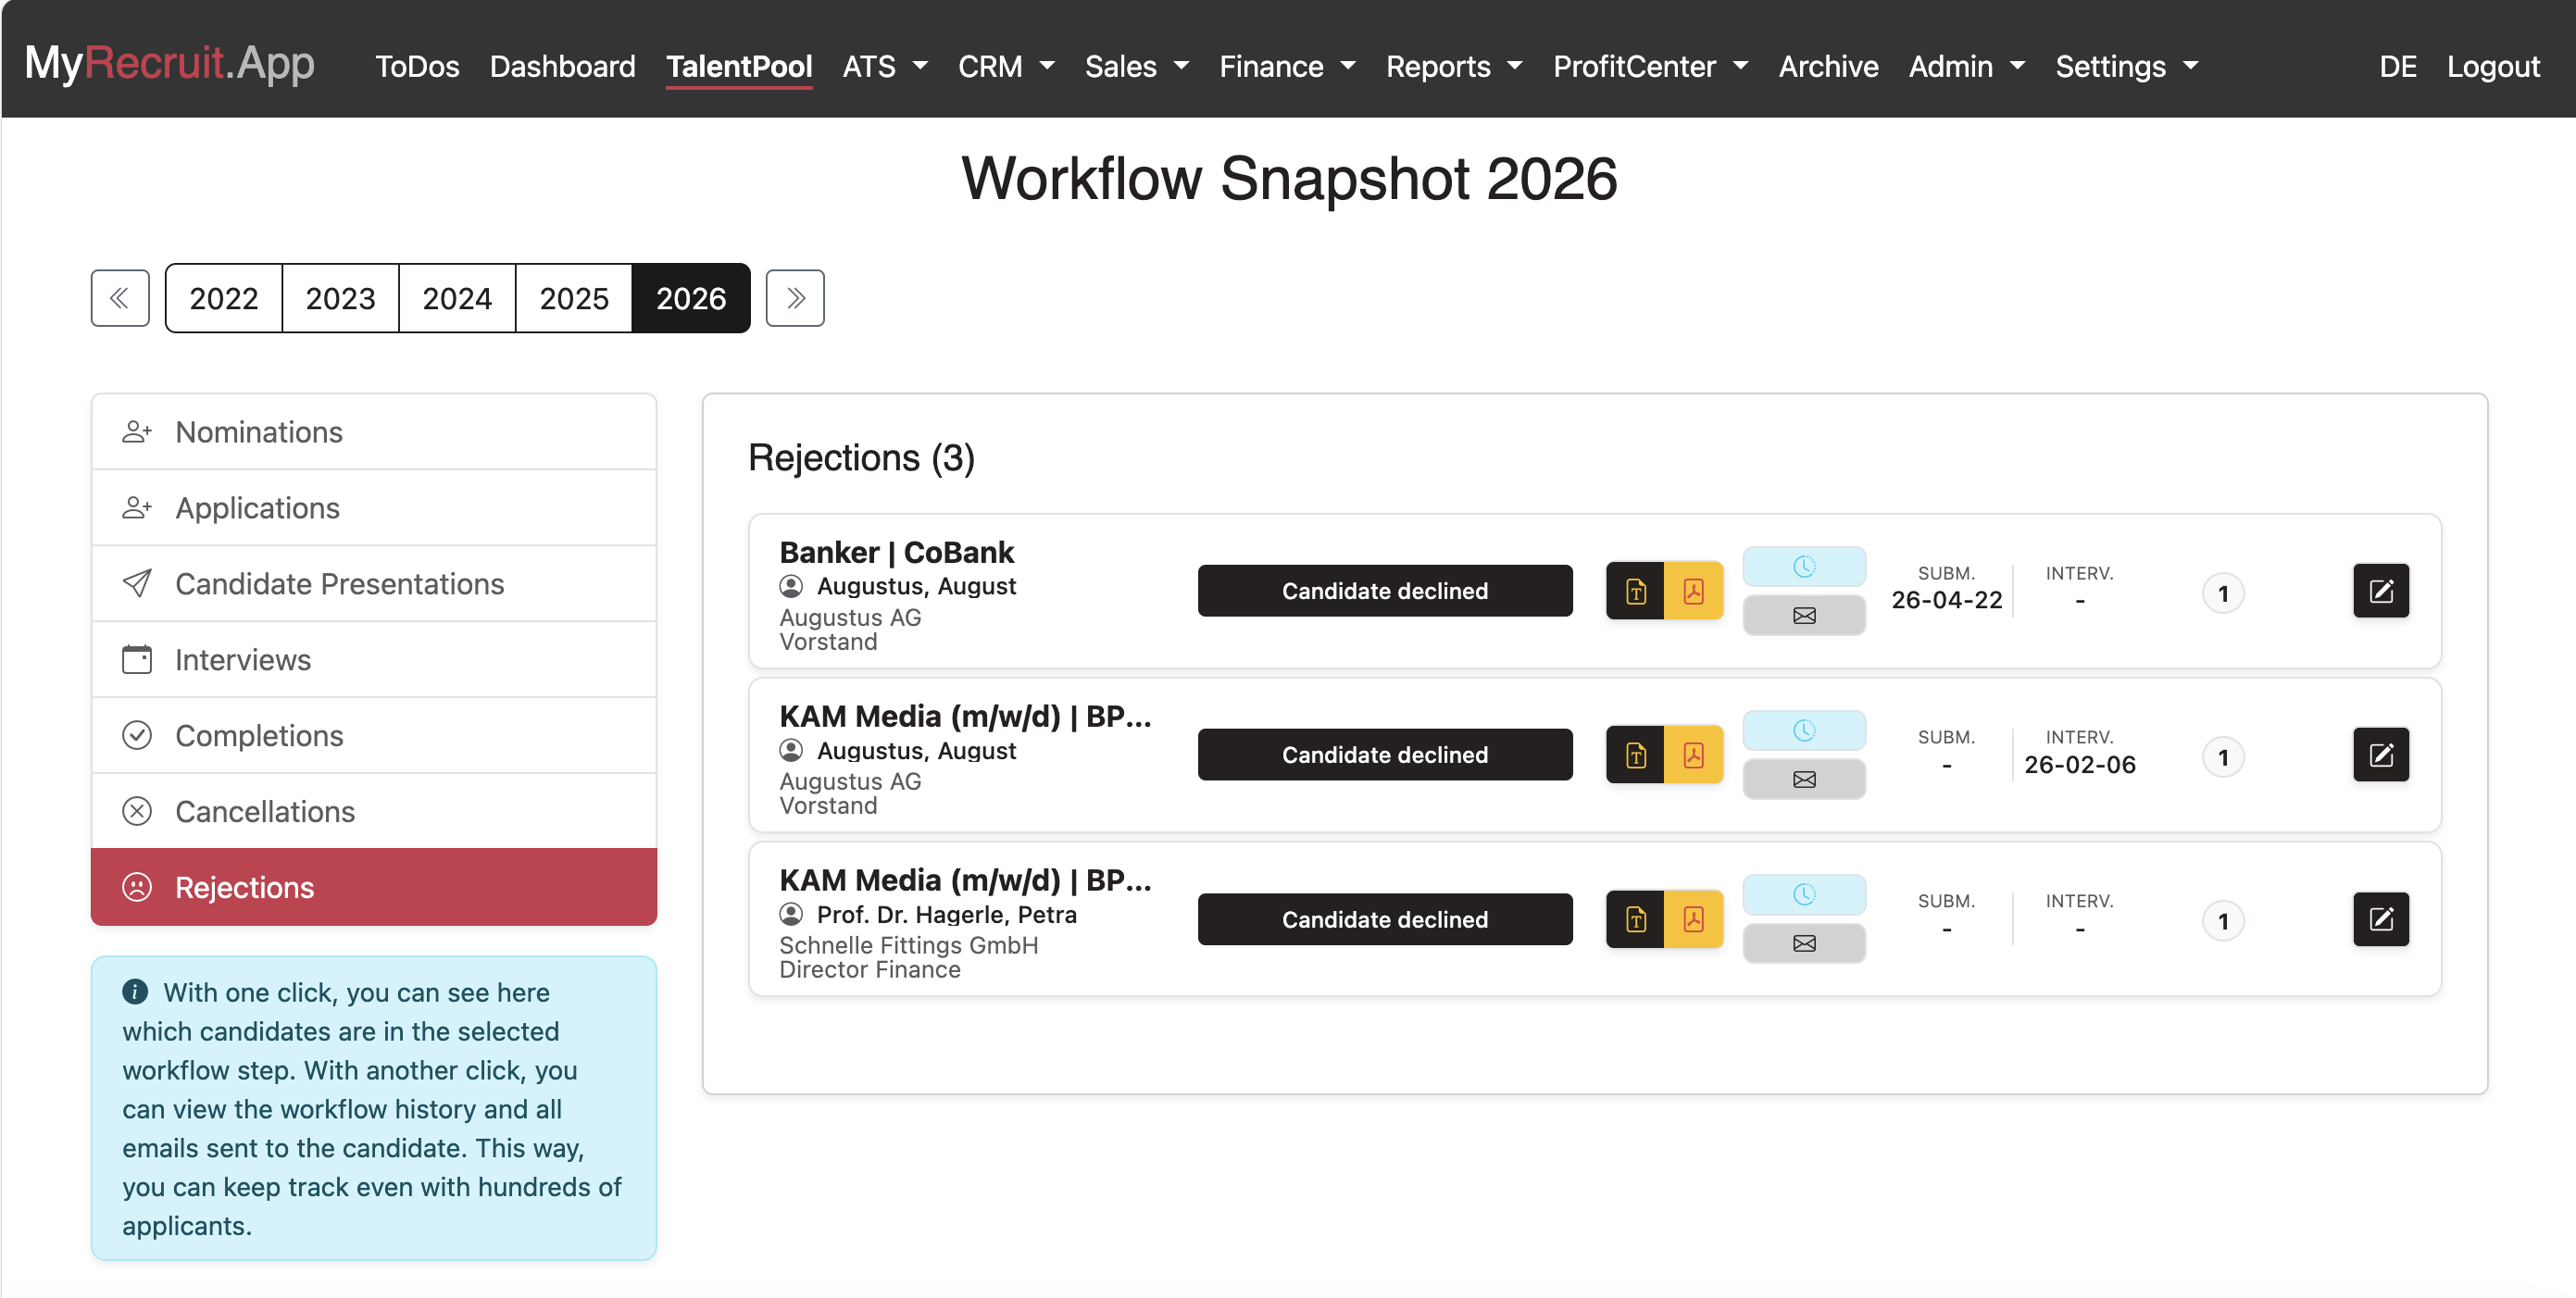Image resolution: width=2576 pixels, height=1298 pixels.
Task: Click Candidate declined button for Banker CoBank
Action: coord(1385,591)
